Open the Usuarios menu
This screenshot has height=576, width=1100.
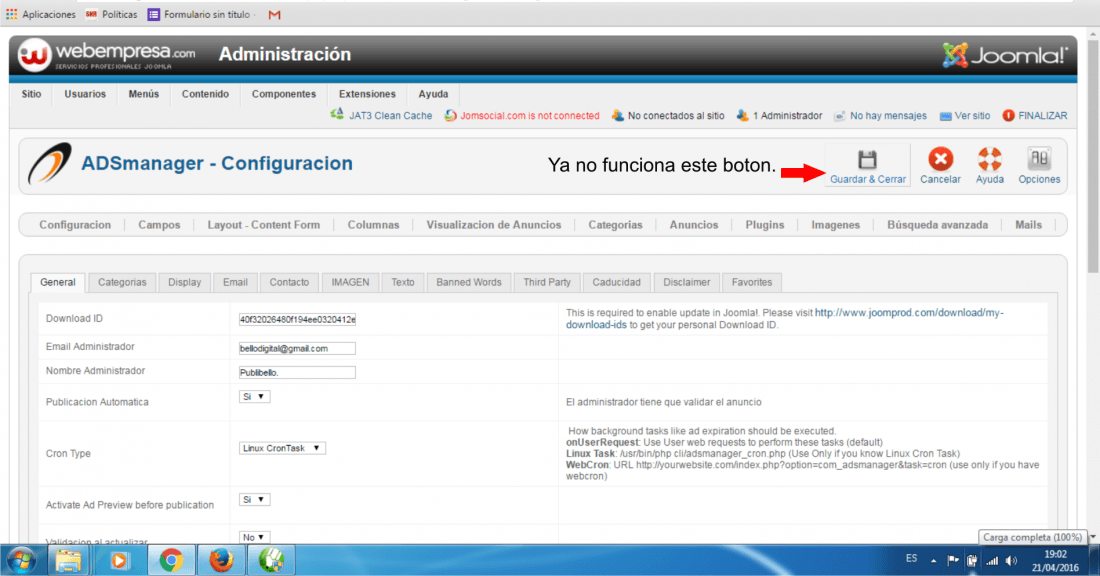coord(85,94)
